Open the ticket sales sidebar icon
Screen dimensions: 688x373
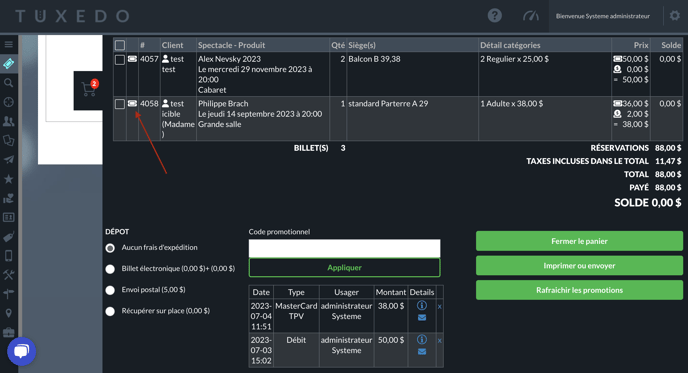point(8,64)
